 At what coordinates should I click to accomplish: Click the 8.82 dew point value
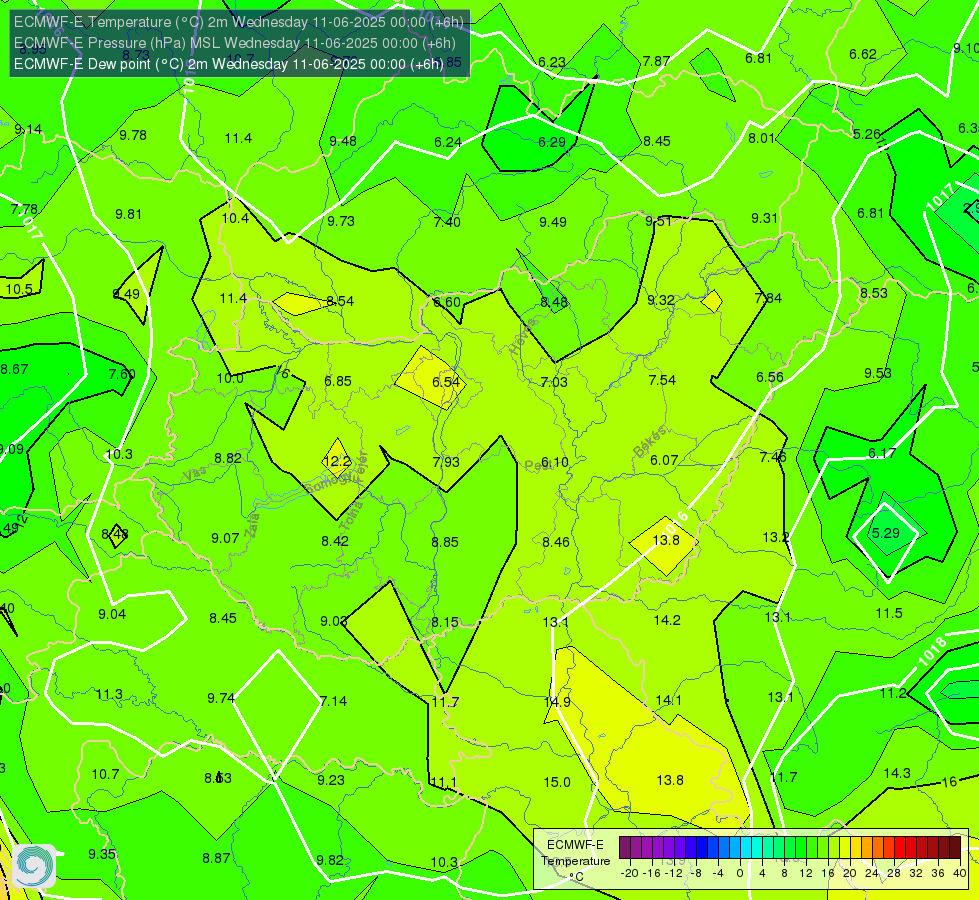pos(228,458)
